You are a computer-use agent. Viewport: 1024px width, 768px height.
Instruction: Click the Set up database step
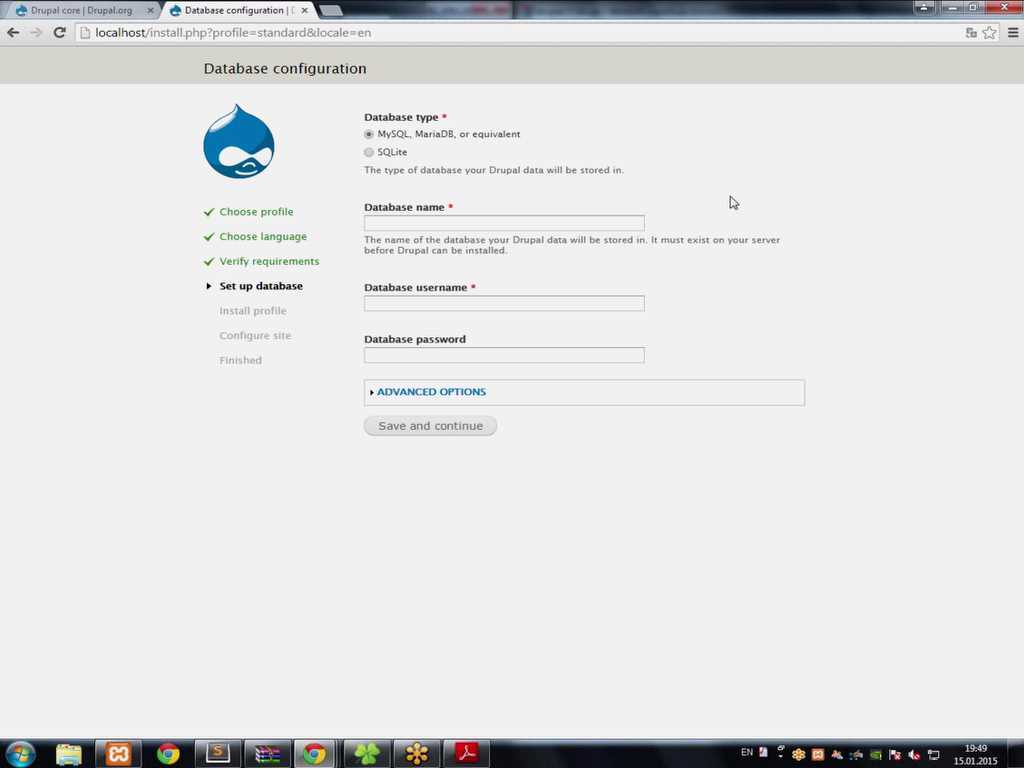[261, 286]
